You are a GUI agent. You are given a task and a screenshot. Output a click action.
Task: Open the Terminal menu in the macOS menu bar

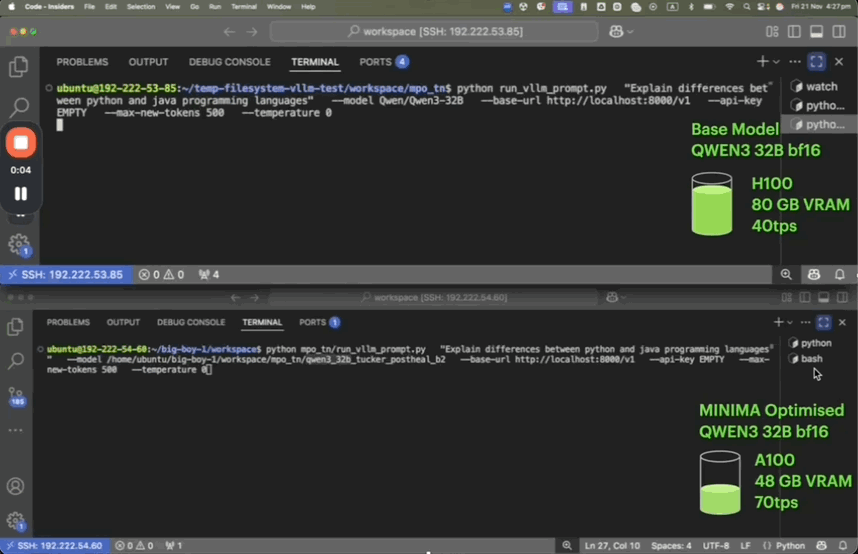(x=244, y=7)
